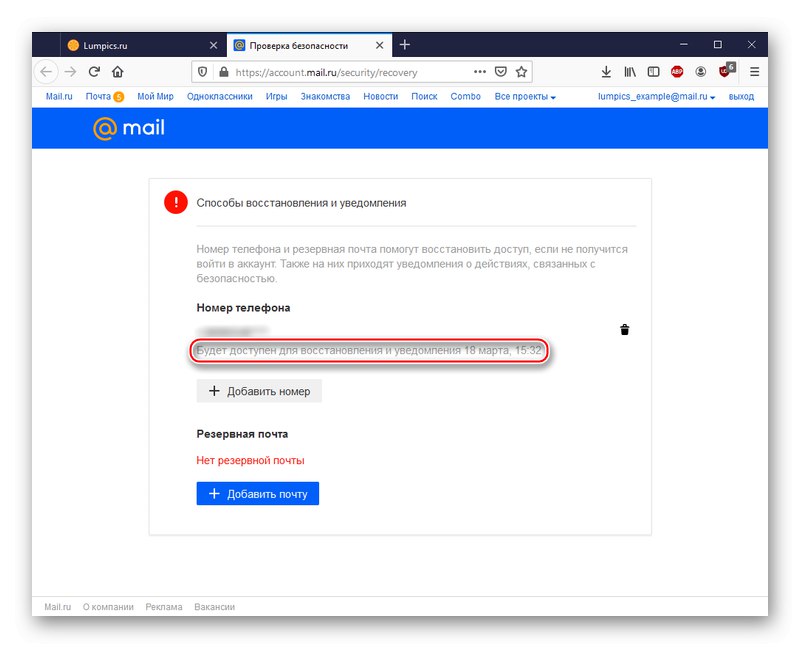This screenshot has height=648, width=800.
Task: Click the trash icon to delete phone number
Action: (x=625, y=330)
